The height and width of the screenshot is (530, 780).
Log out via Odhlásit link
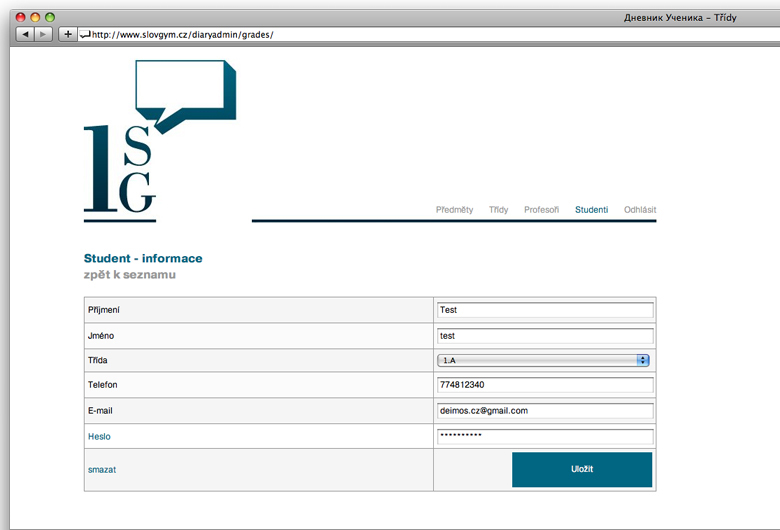point(640,210)
